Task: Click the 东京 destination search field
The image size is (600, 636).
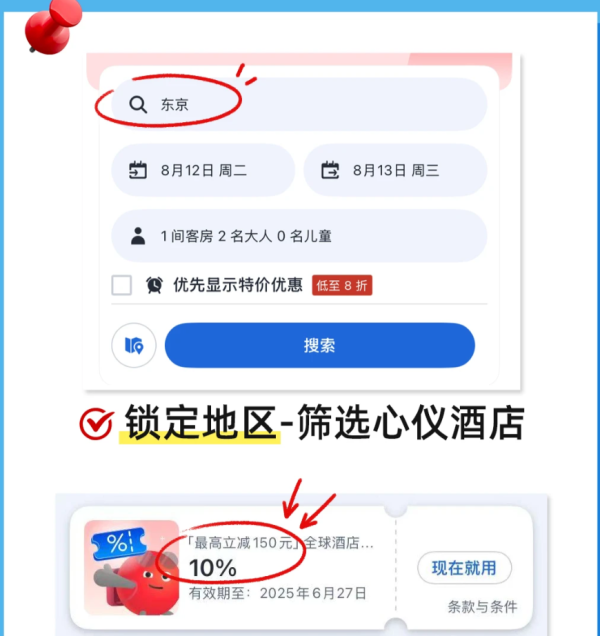Action: pos(299,104)
